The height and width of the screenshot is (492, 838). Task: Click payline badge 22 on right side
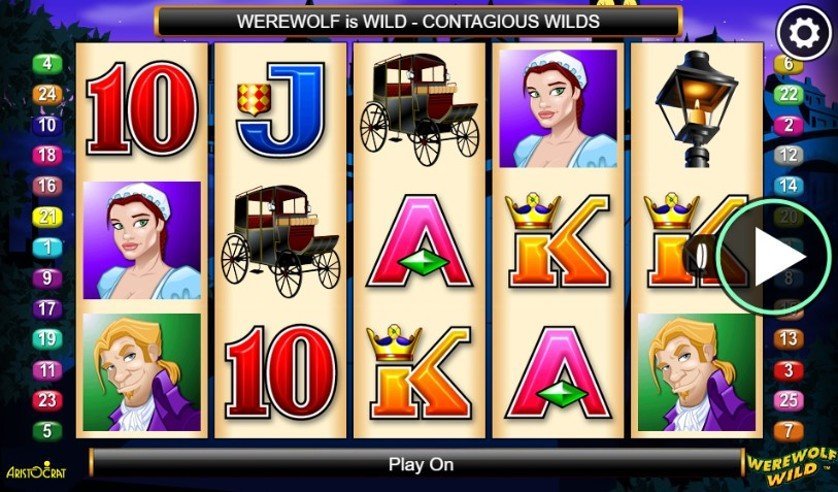point(788,95)
